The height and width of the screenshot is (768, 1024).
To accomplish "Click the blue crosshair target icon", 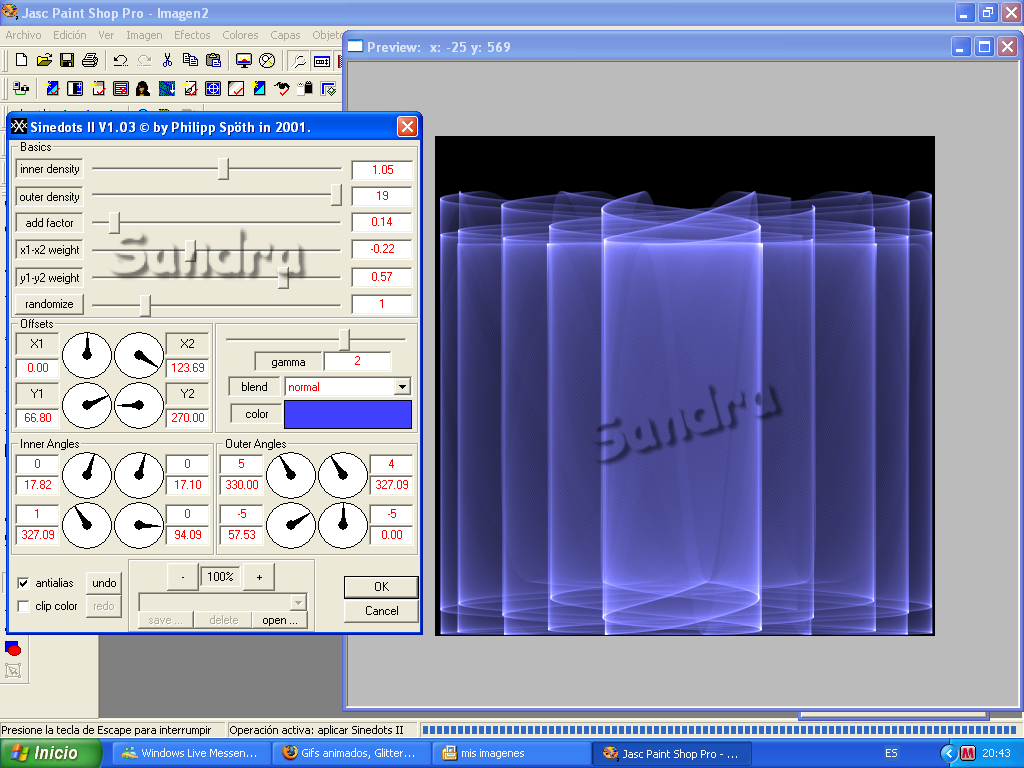I will click(x=213, y=88).
